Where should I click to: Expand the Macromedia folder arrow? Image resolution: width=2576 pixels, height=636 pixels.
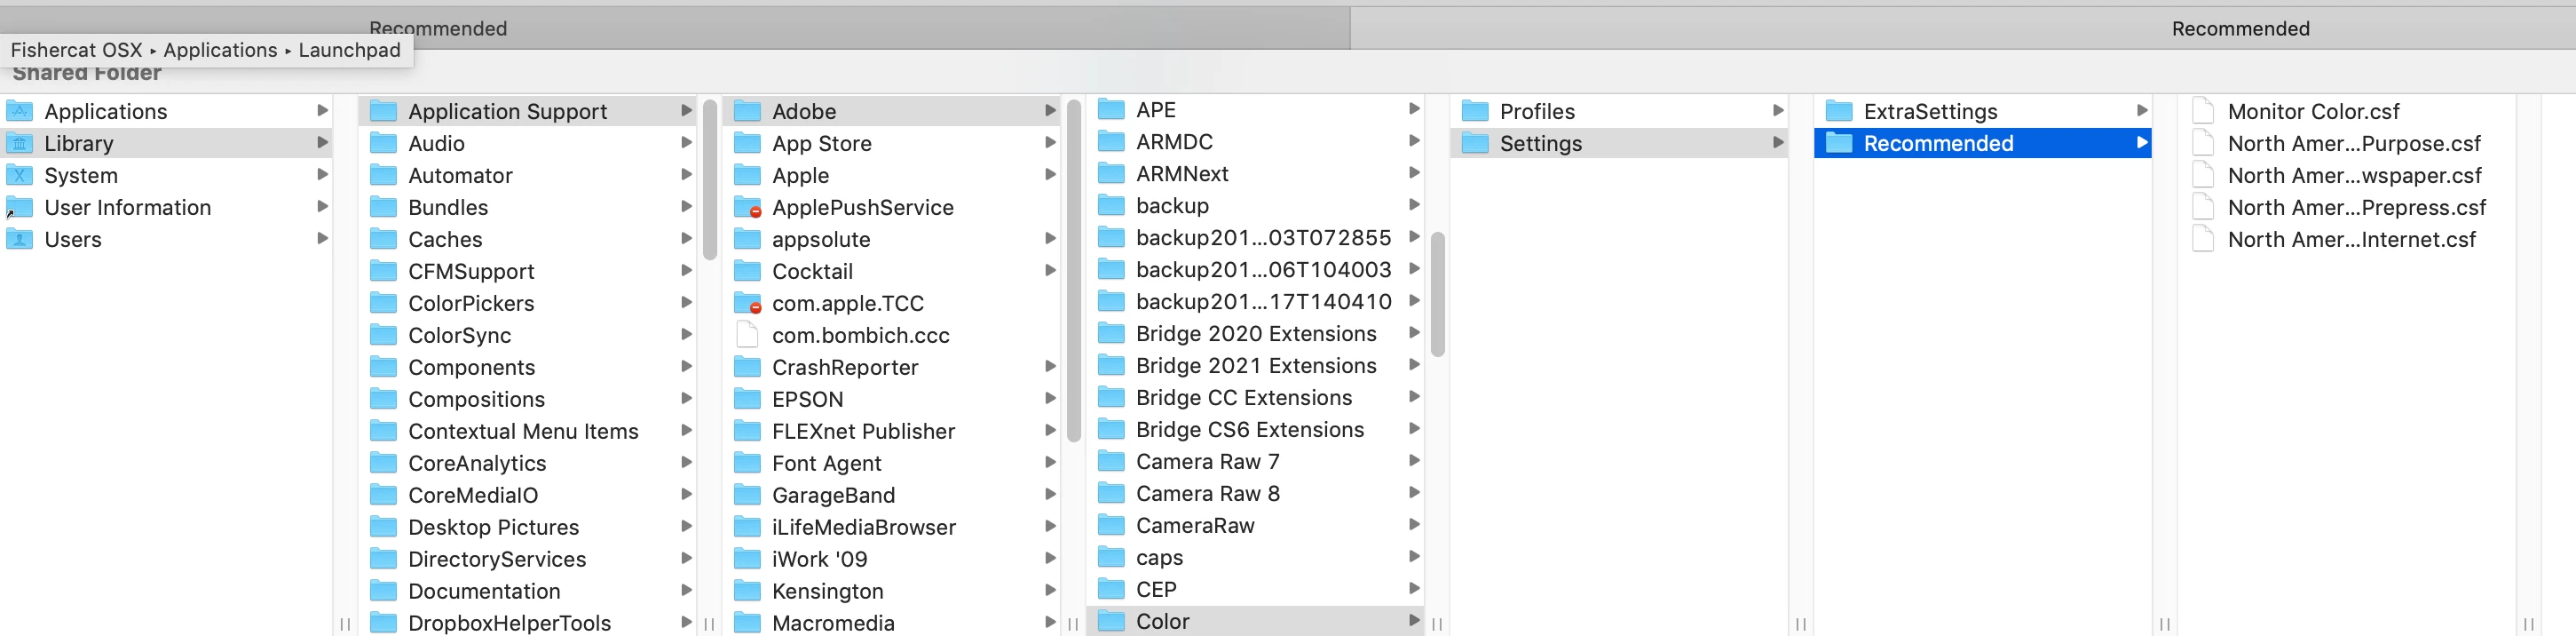(x=1050, y=622)
